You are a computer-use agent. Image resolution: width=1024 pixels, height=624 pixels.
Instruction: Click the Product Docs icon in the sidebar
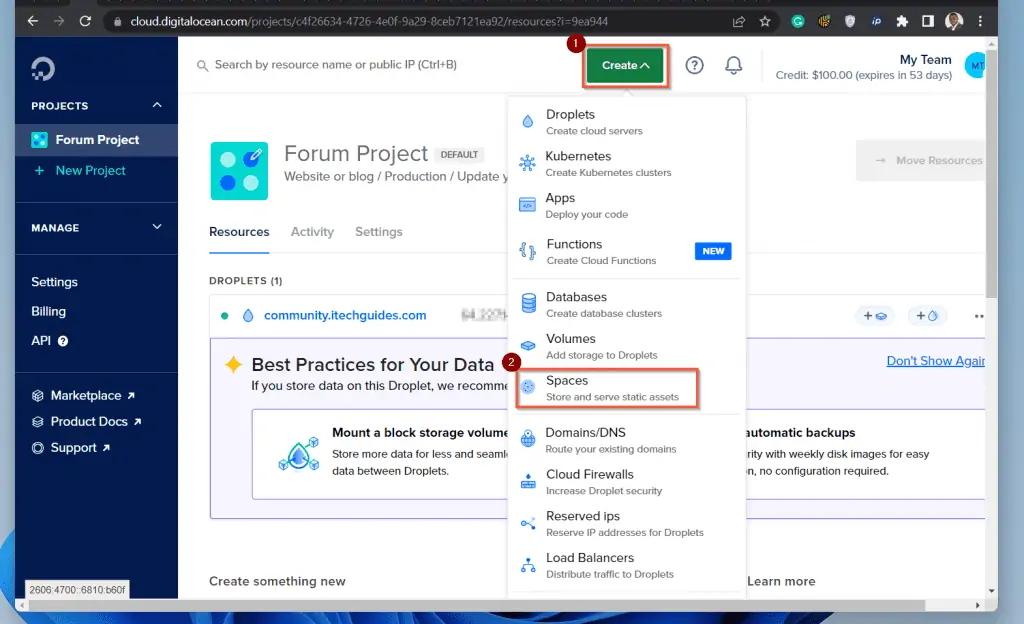[38, 422]
